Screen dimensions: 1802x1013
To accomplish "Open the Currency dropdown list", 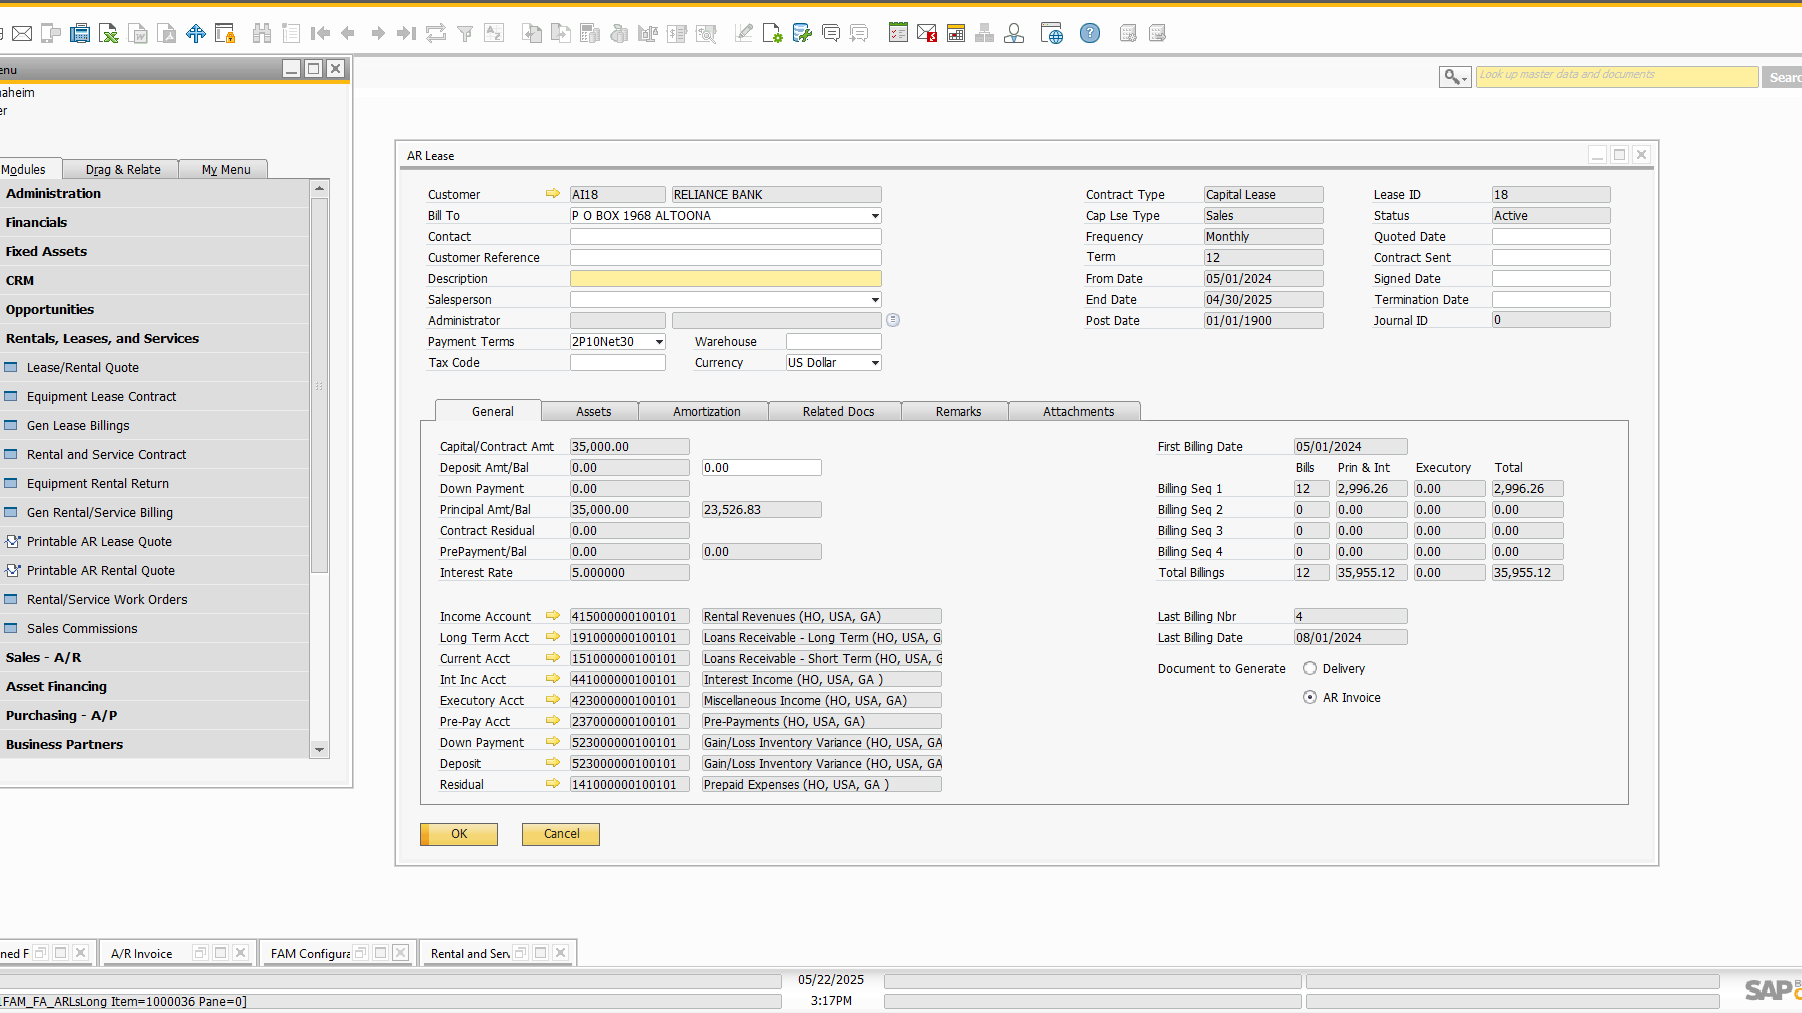I will point(875,363).
